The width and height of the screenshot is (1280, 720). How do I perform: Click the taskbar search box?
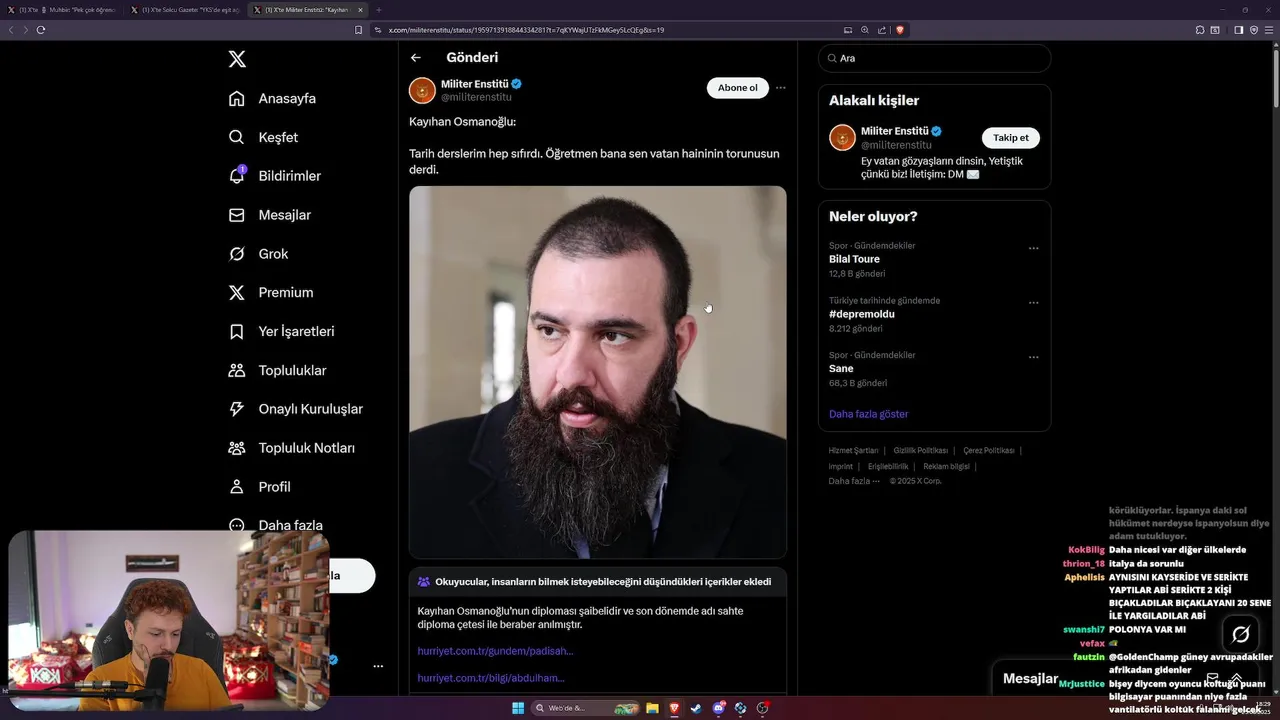point(585,708)
